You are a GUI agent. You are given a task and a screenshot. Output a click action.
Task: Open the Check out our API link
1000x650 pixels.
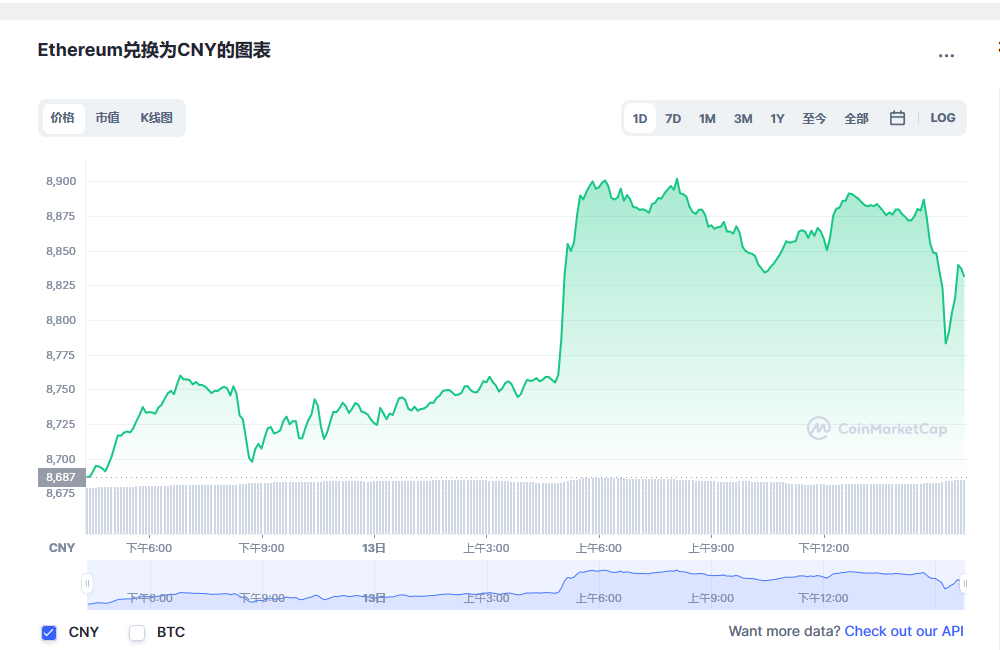click(904, 631)
